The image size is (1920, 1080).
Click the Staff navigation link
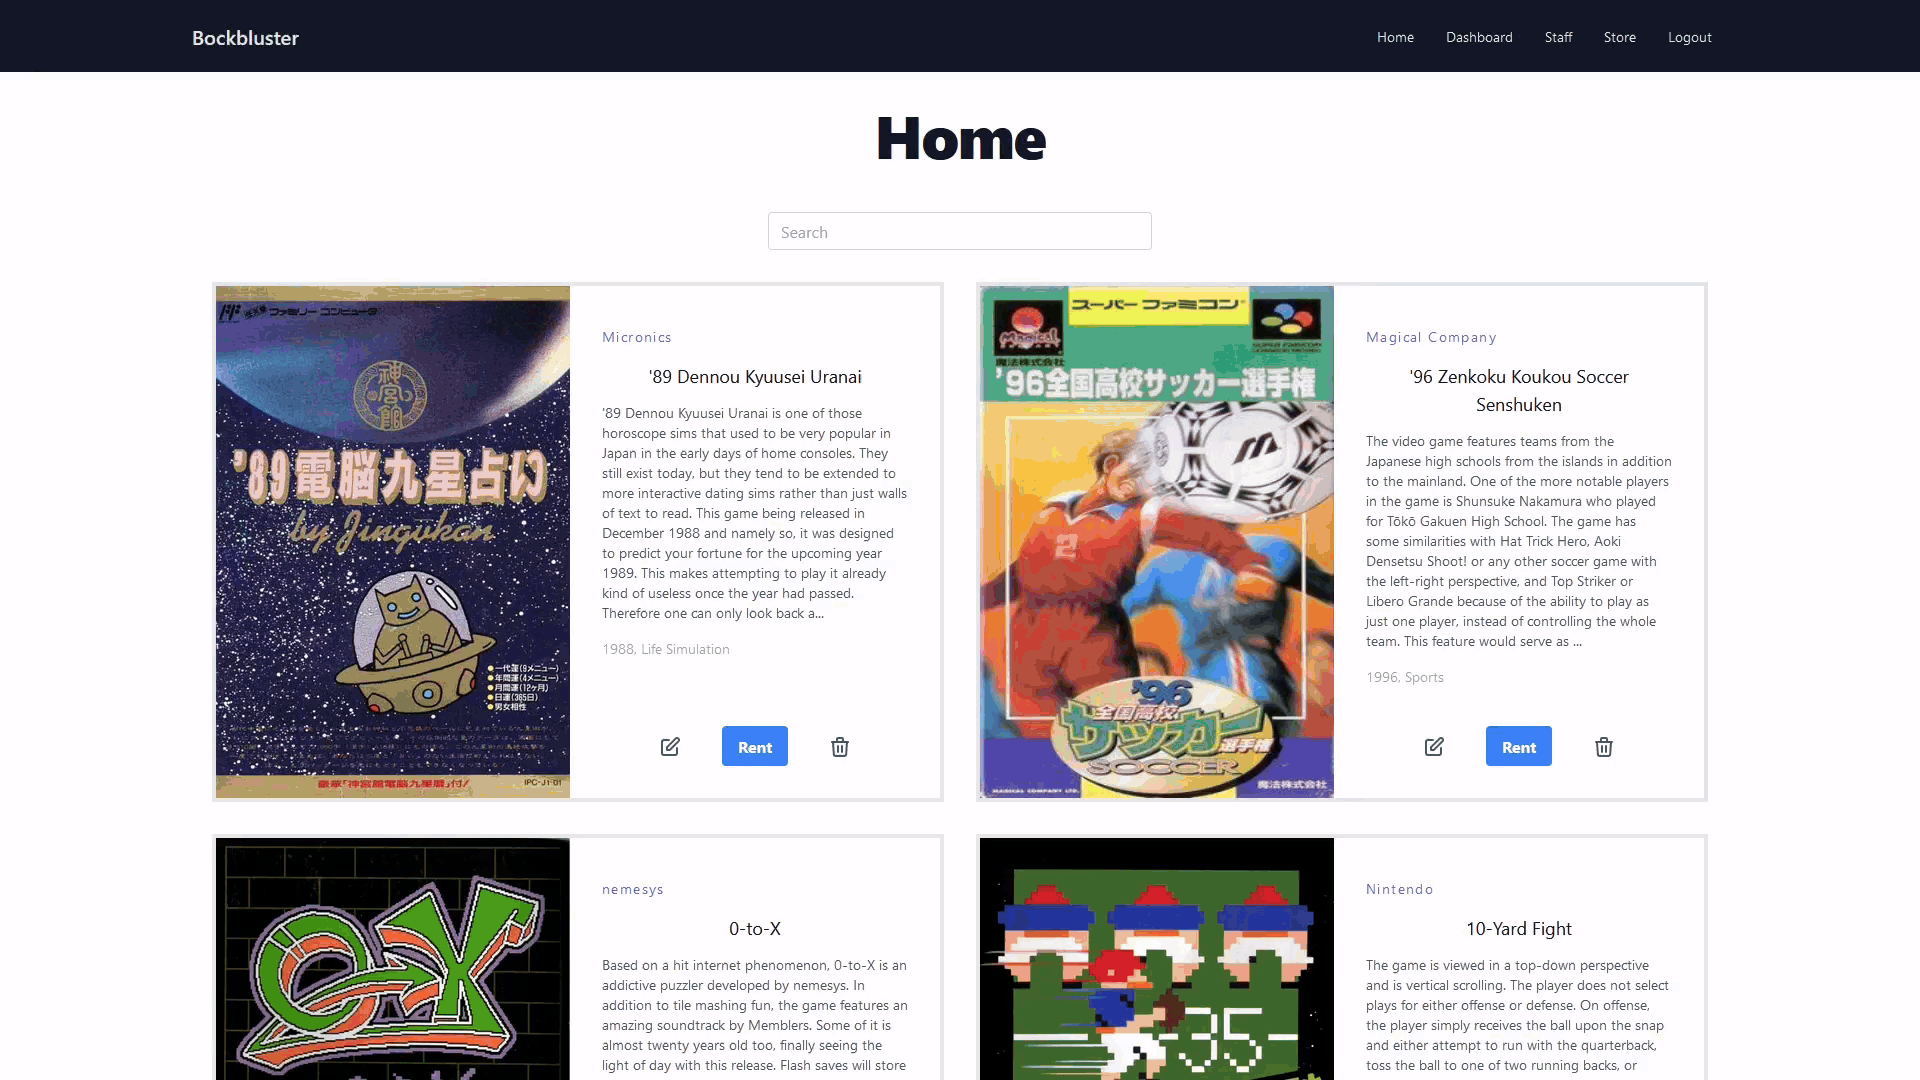point(1557,37)
